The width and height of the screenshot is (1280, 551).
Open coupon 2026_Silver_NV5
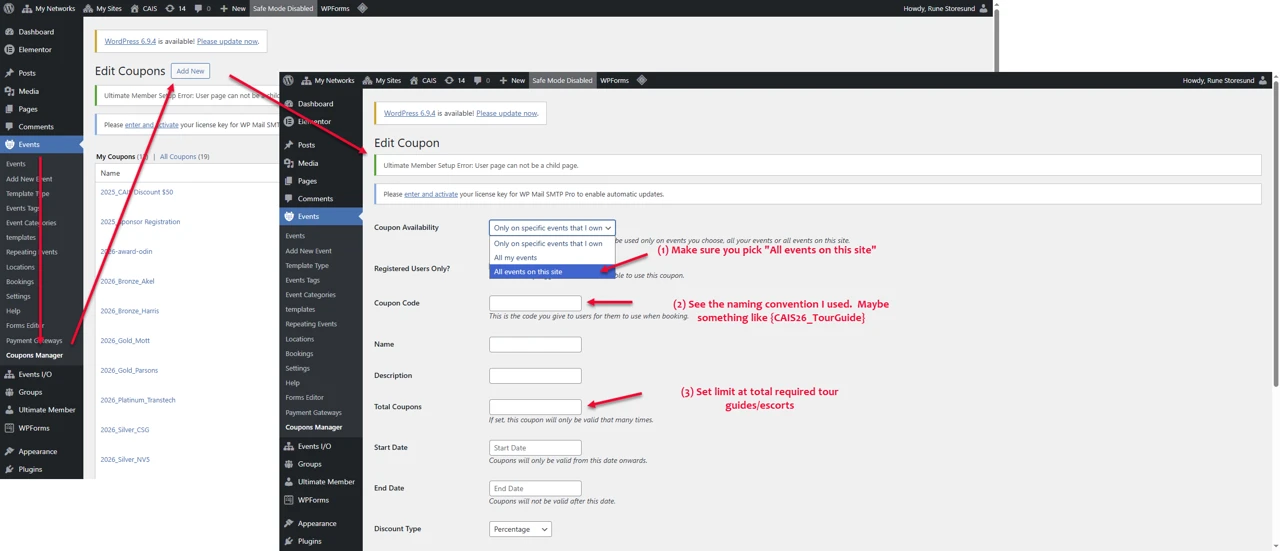coord(124,459)
